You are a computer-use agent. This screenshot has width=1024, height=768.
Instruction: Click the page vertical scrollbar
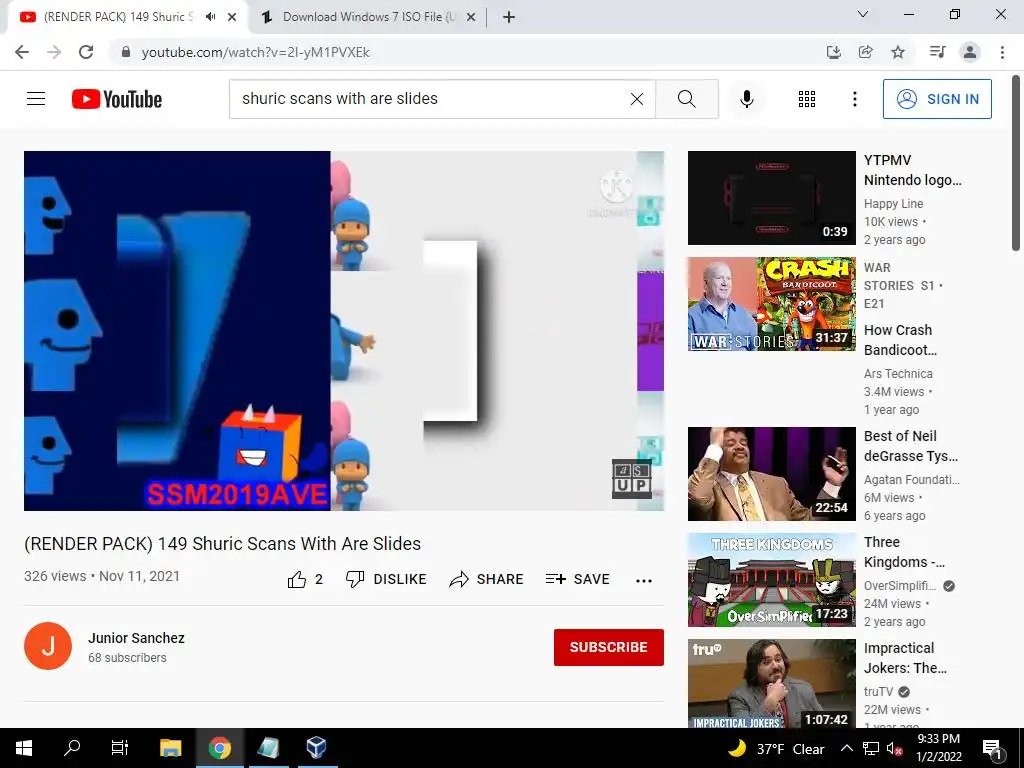(1016, 163)
